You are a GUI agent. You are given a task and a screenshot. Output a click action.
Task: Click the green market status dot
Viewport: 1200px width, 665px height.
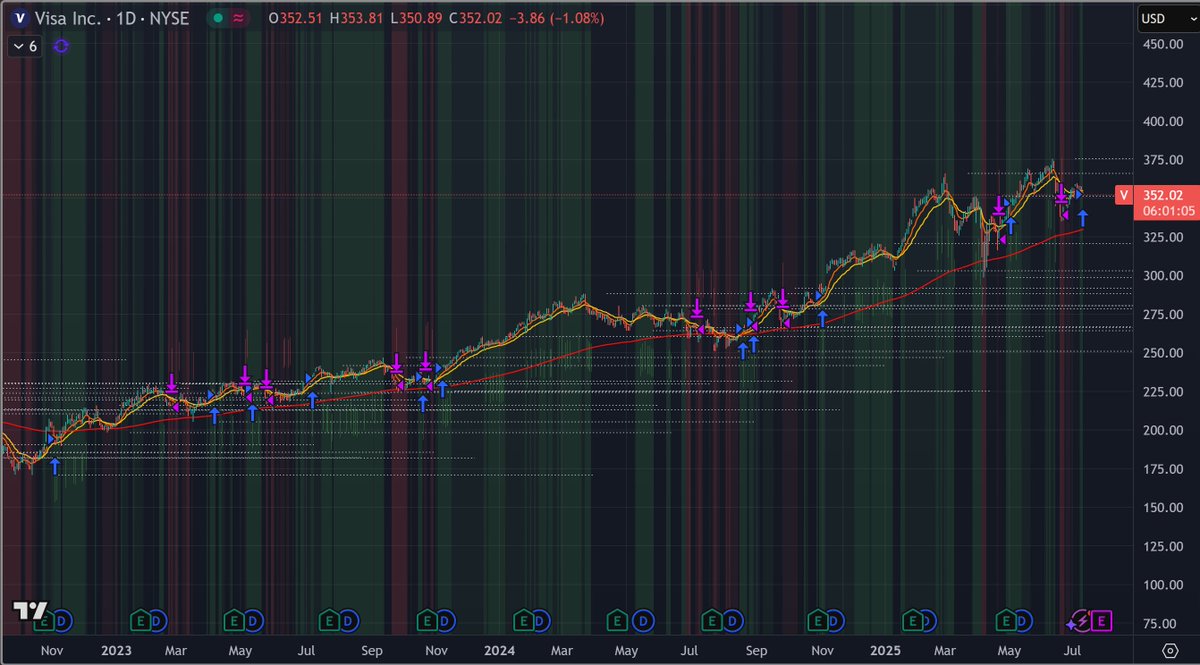(x=216, y=19)
